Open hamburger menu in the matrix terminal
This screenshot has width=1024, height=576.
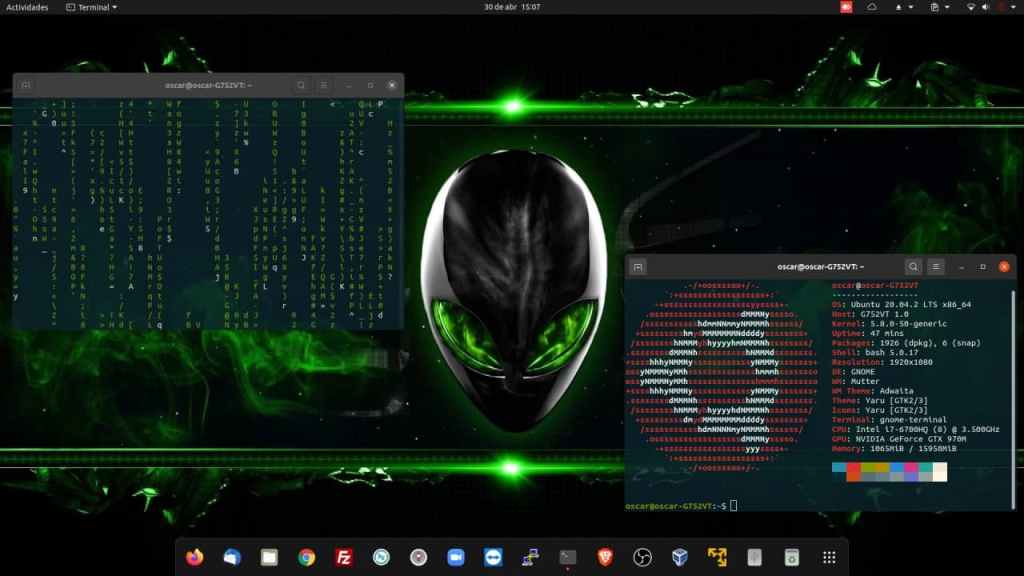click(324, 86)
